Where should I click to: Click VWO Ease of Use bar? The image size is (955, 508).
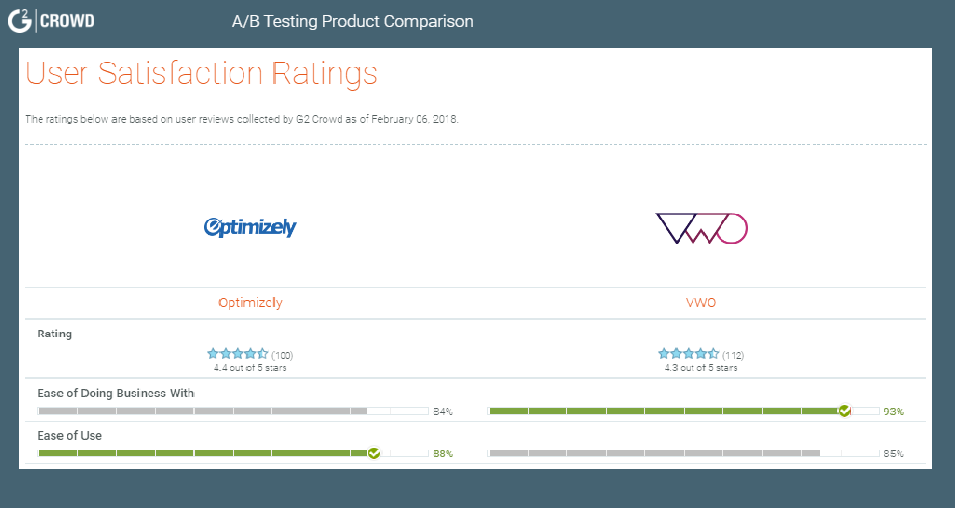coord(684,453)
